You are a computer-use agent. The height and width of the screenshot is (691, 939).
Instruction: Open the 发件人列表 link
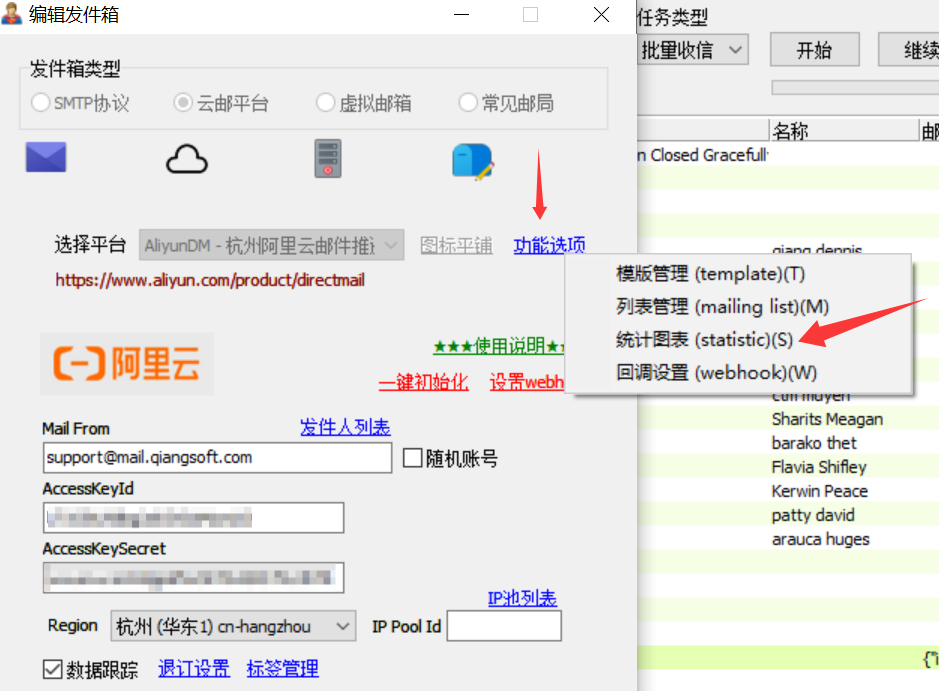(345, 428)
